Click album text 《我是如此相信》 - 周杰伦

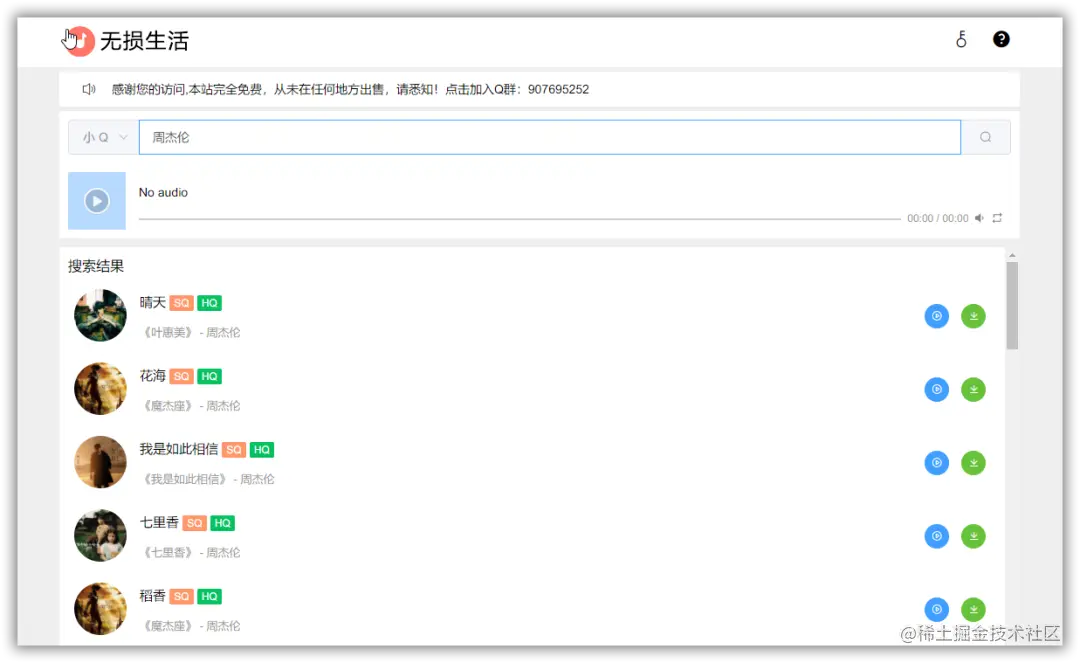click(207, 479)
